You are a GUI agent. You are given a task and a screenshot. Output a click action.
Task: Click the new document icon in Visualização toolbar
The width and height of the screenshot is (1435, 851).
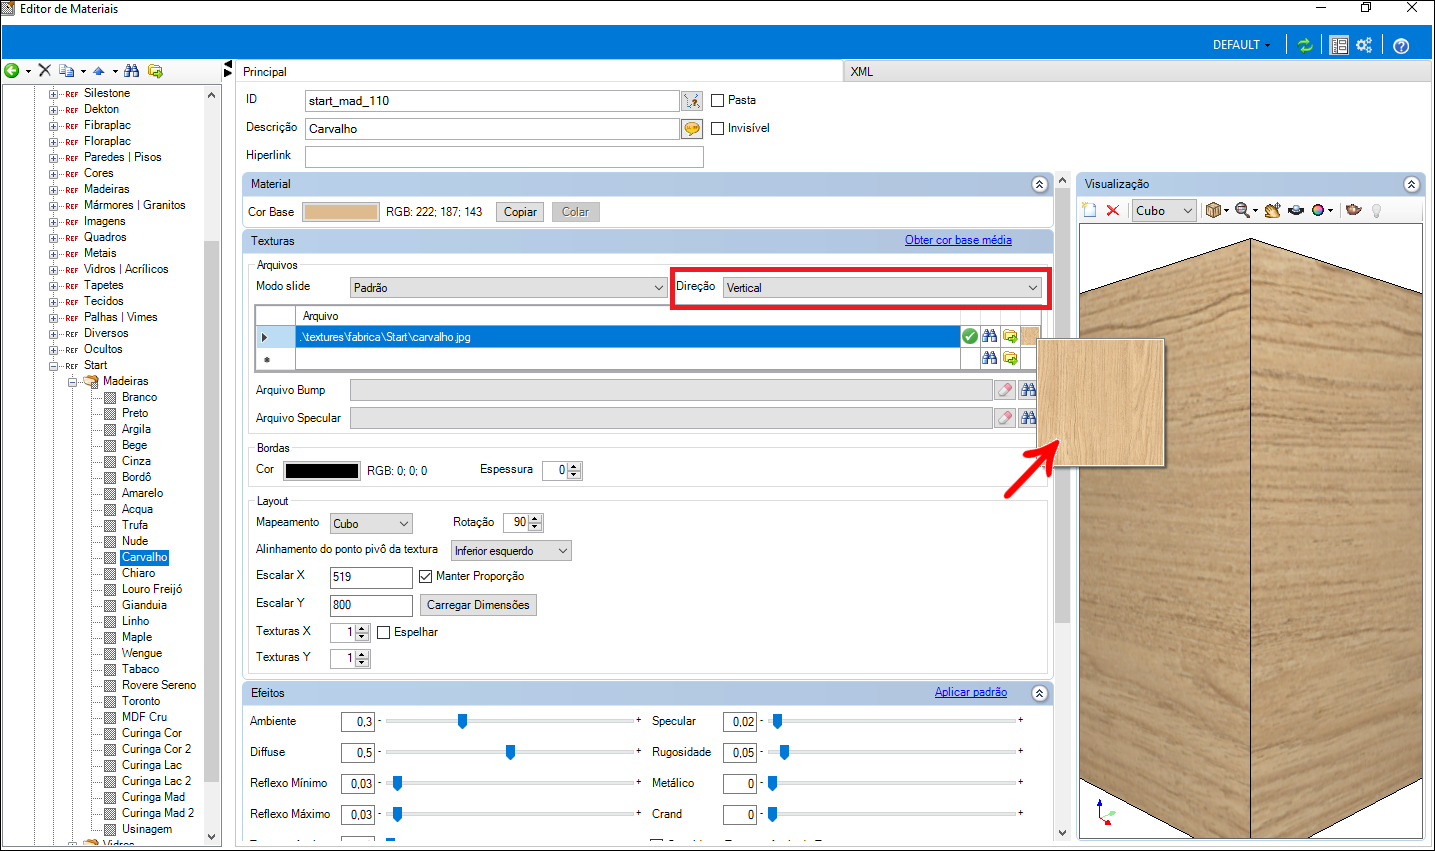[x=1090, y=210]
